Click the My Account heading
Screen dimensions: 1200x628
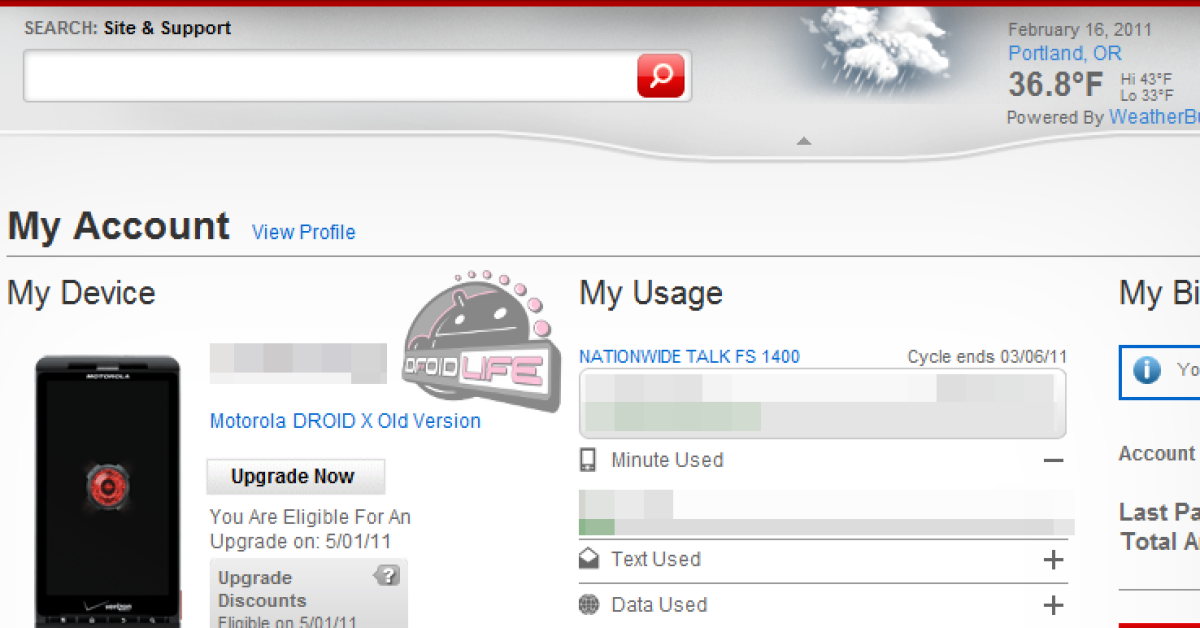point(118,227)
